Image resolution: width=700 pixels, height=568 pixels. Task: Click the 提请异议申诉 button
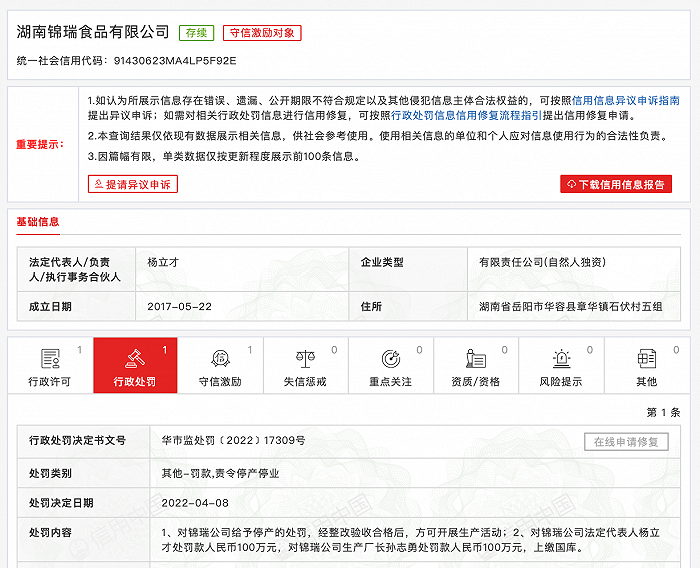(x=133, y=184)
